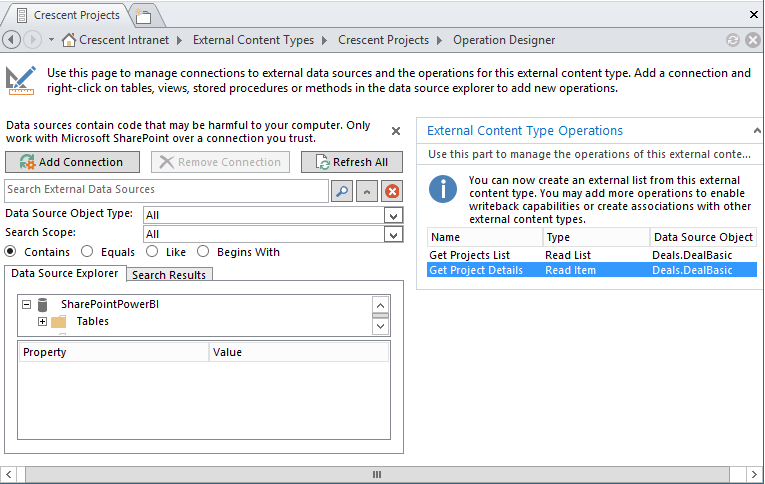
Task: Click the SharePointPowerBI database icon
Action: 43,305
